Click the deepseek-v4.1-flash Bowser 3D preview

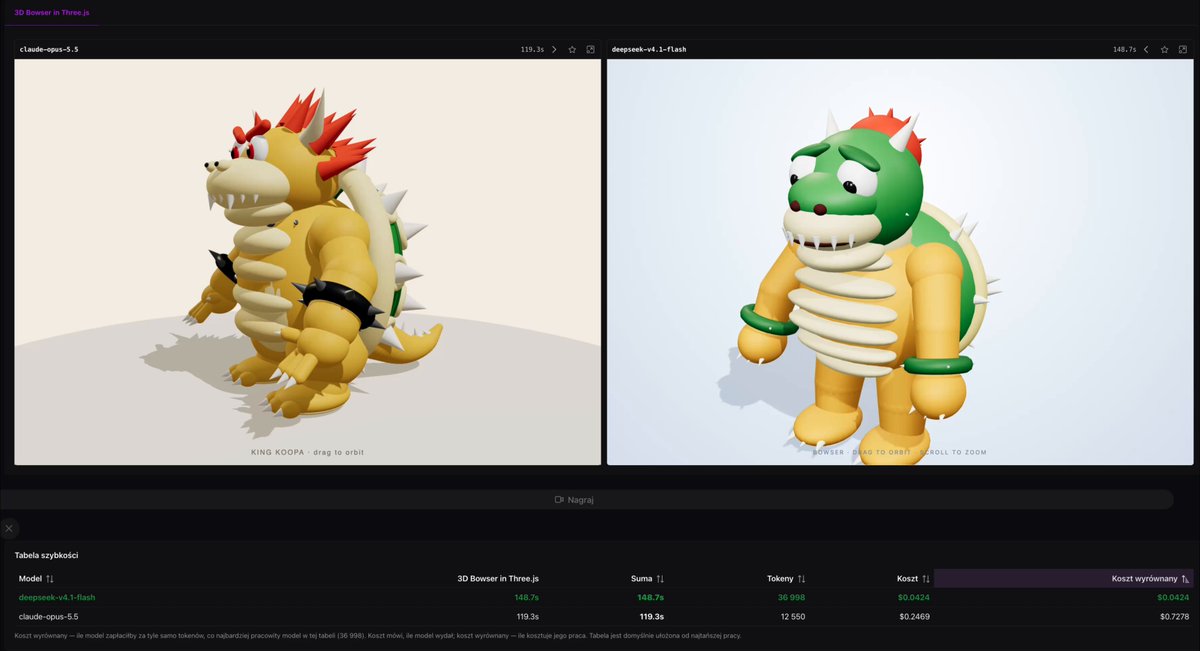[x=900, y=262]
